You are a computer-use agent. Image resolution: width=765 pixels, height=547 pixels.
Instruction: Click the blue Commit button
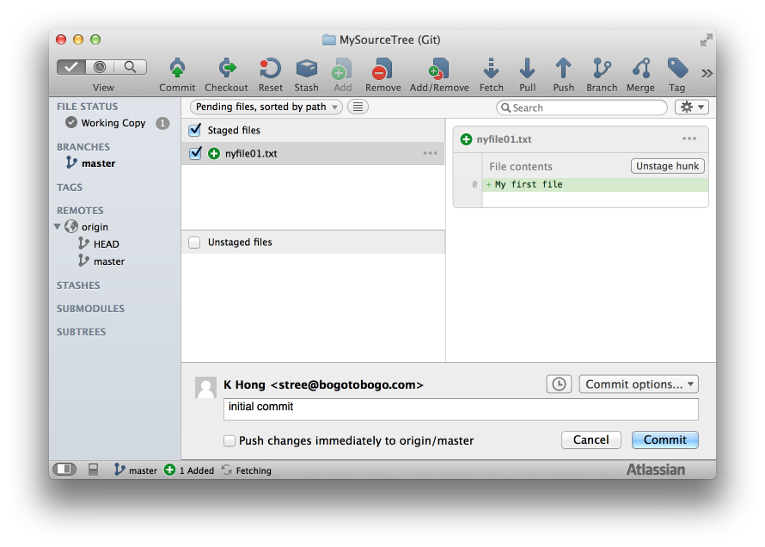pos(665,440)
